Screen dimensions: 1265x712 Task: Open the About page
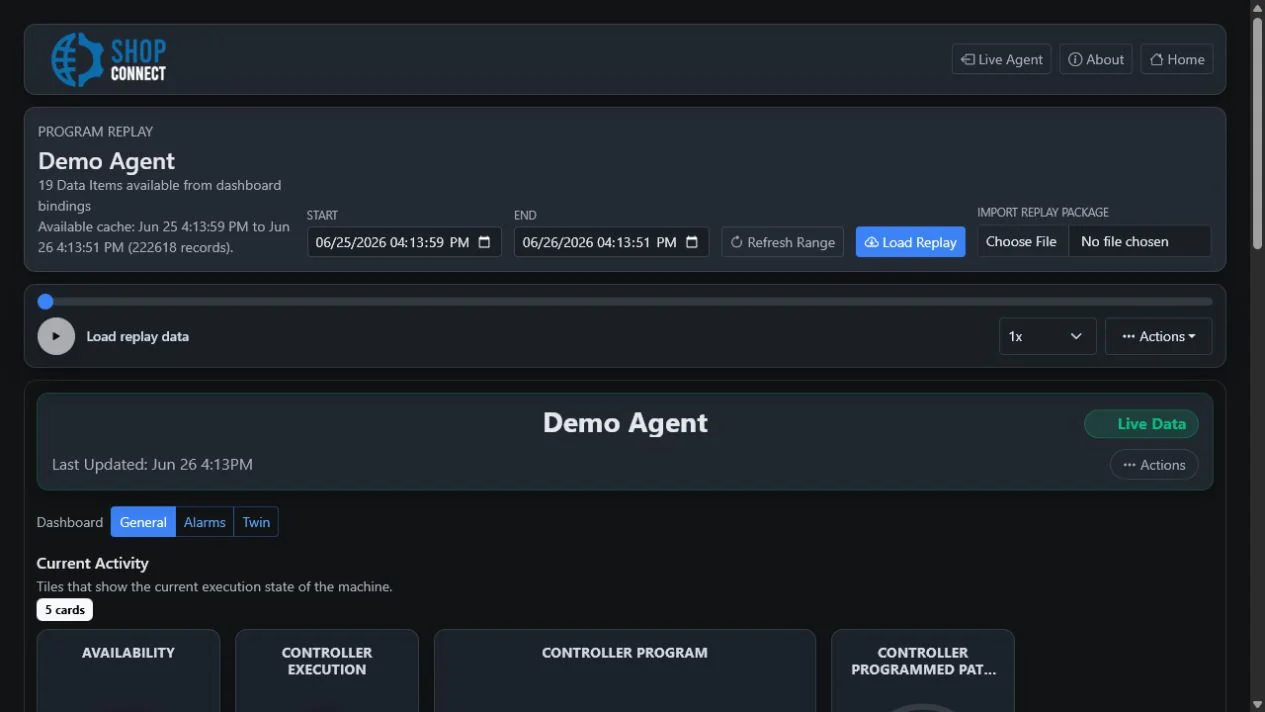(x=1095, y=59)
